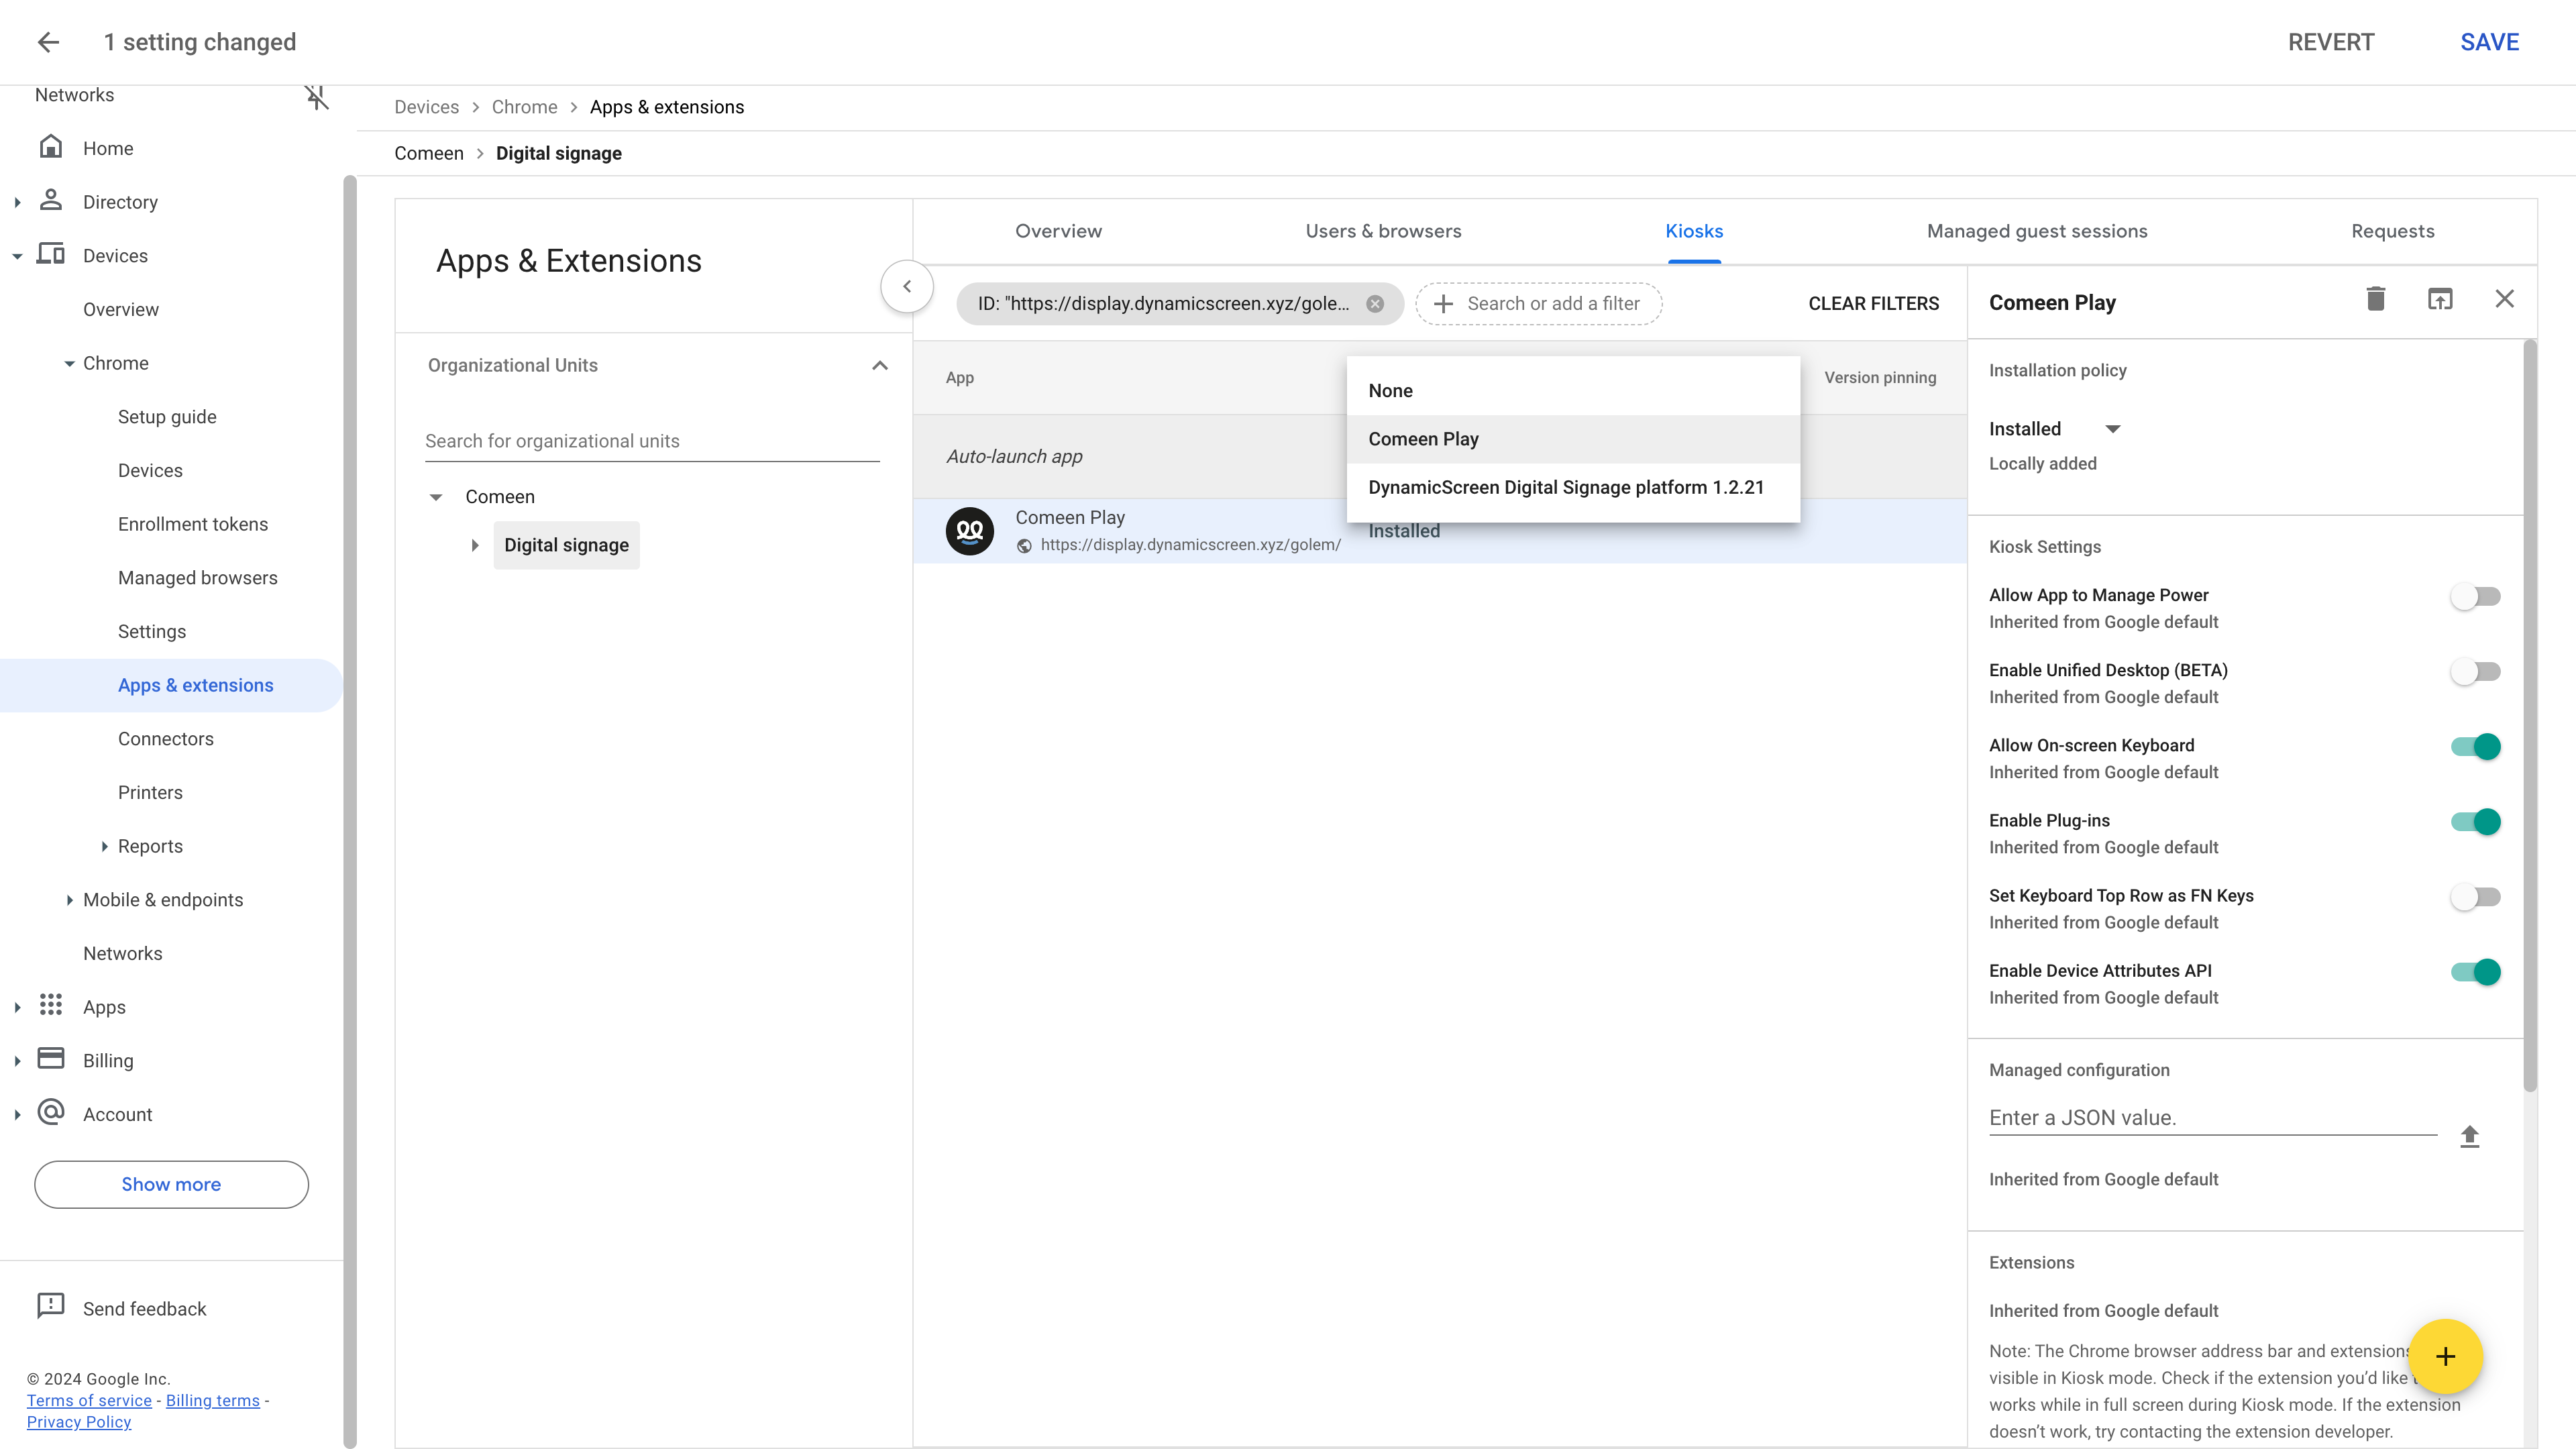Click Chrome in the breadcrumb
2576x1449 pixels.
[524, 107]
